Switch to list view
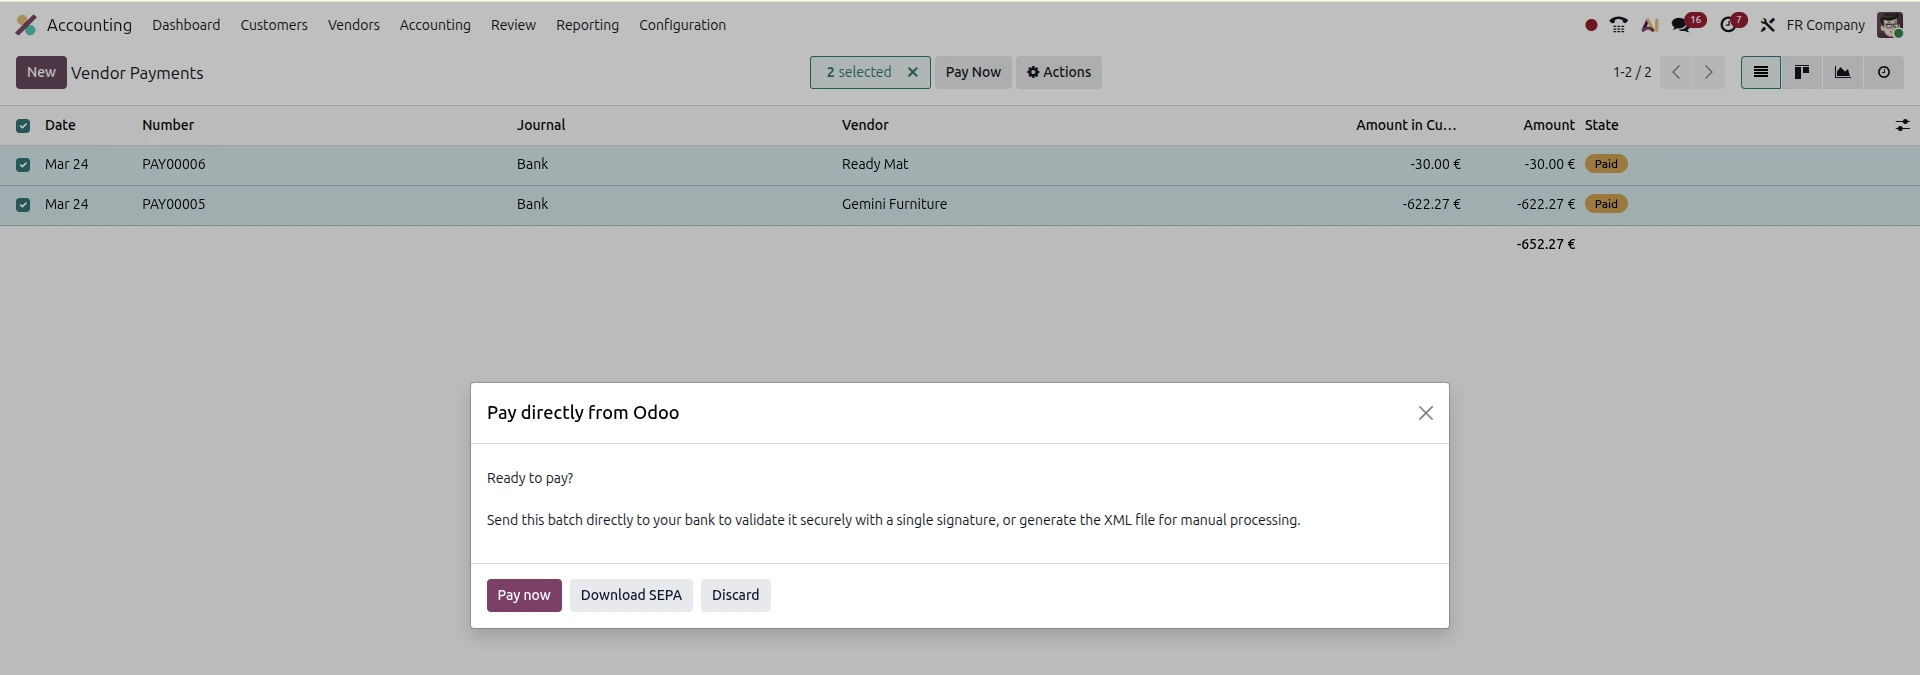 [x=1761, y=72]
